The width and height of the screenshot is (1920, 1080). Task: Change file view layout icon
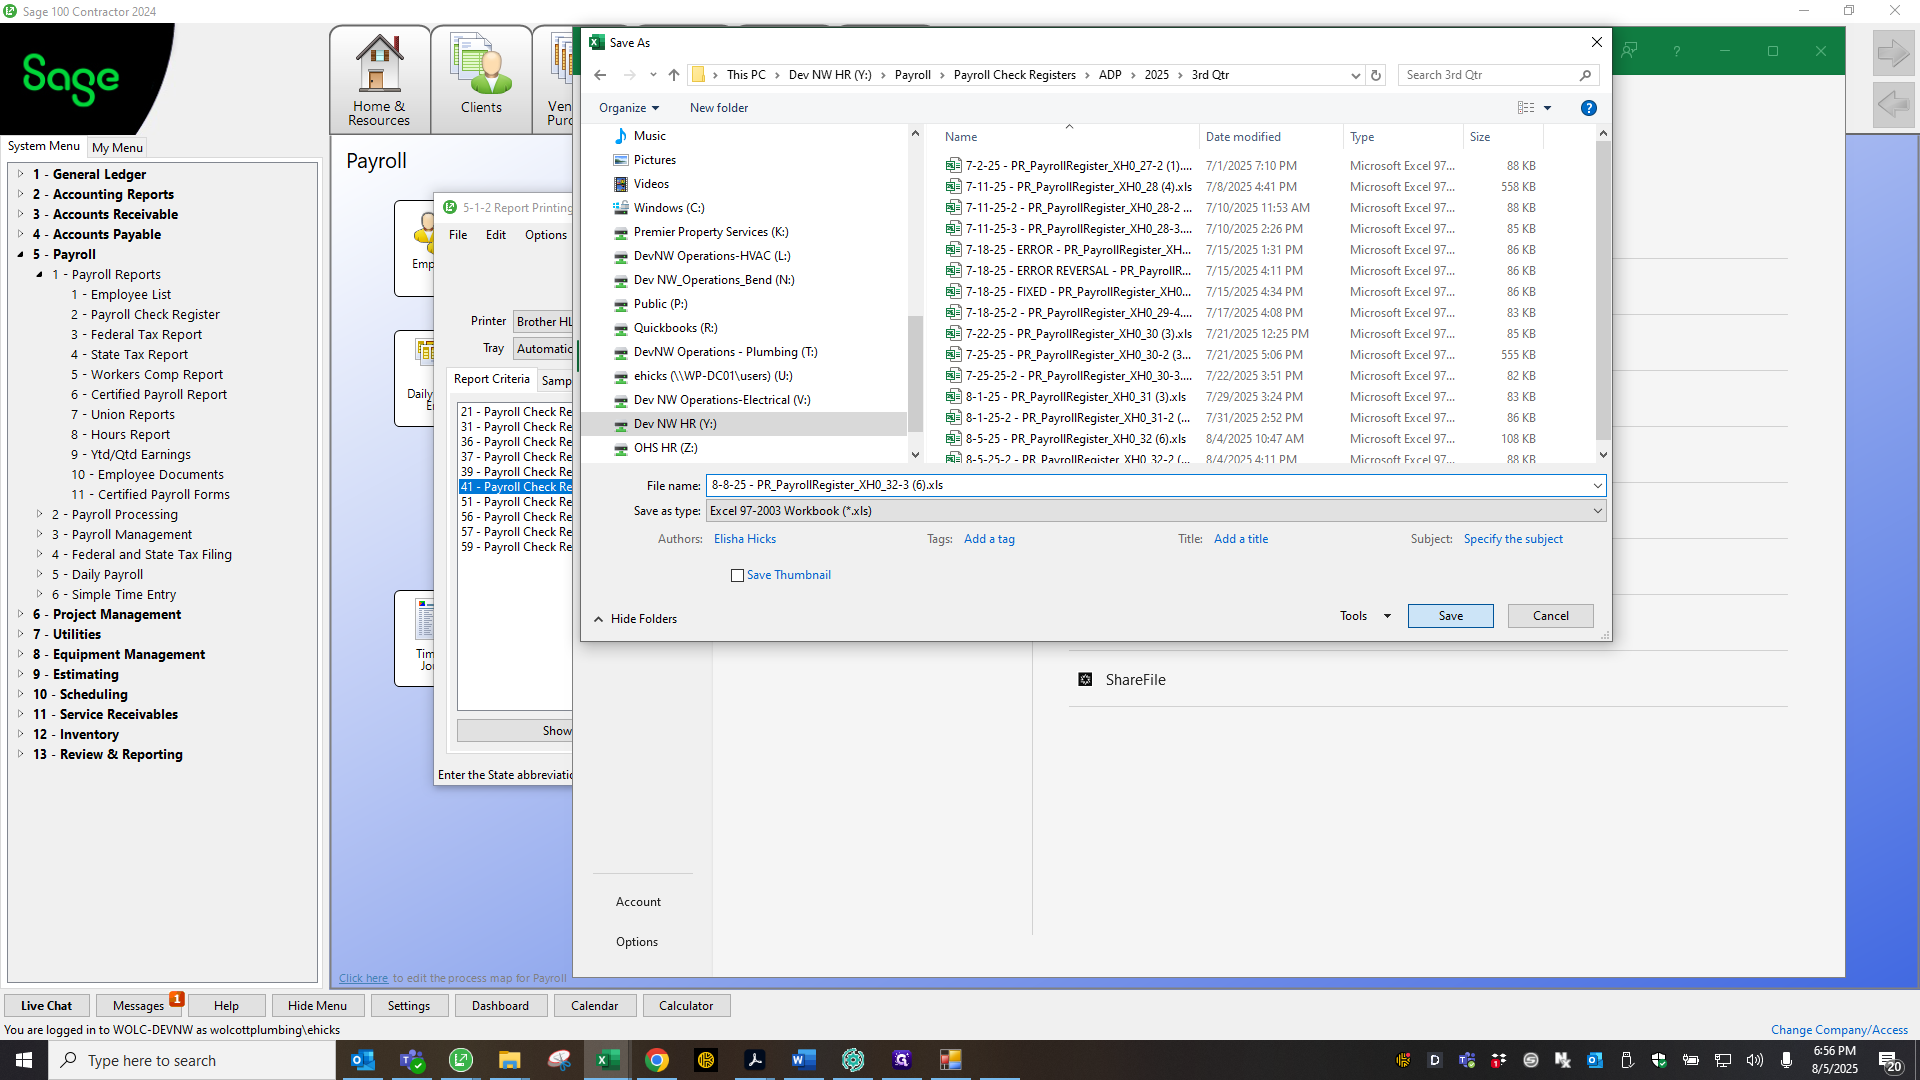pyautogui.click(x=1526, y=108)
